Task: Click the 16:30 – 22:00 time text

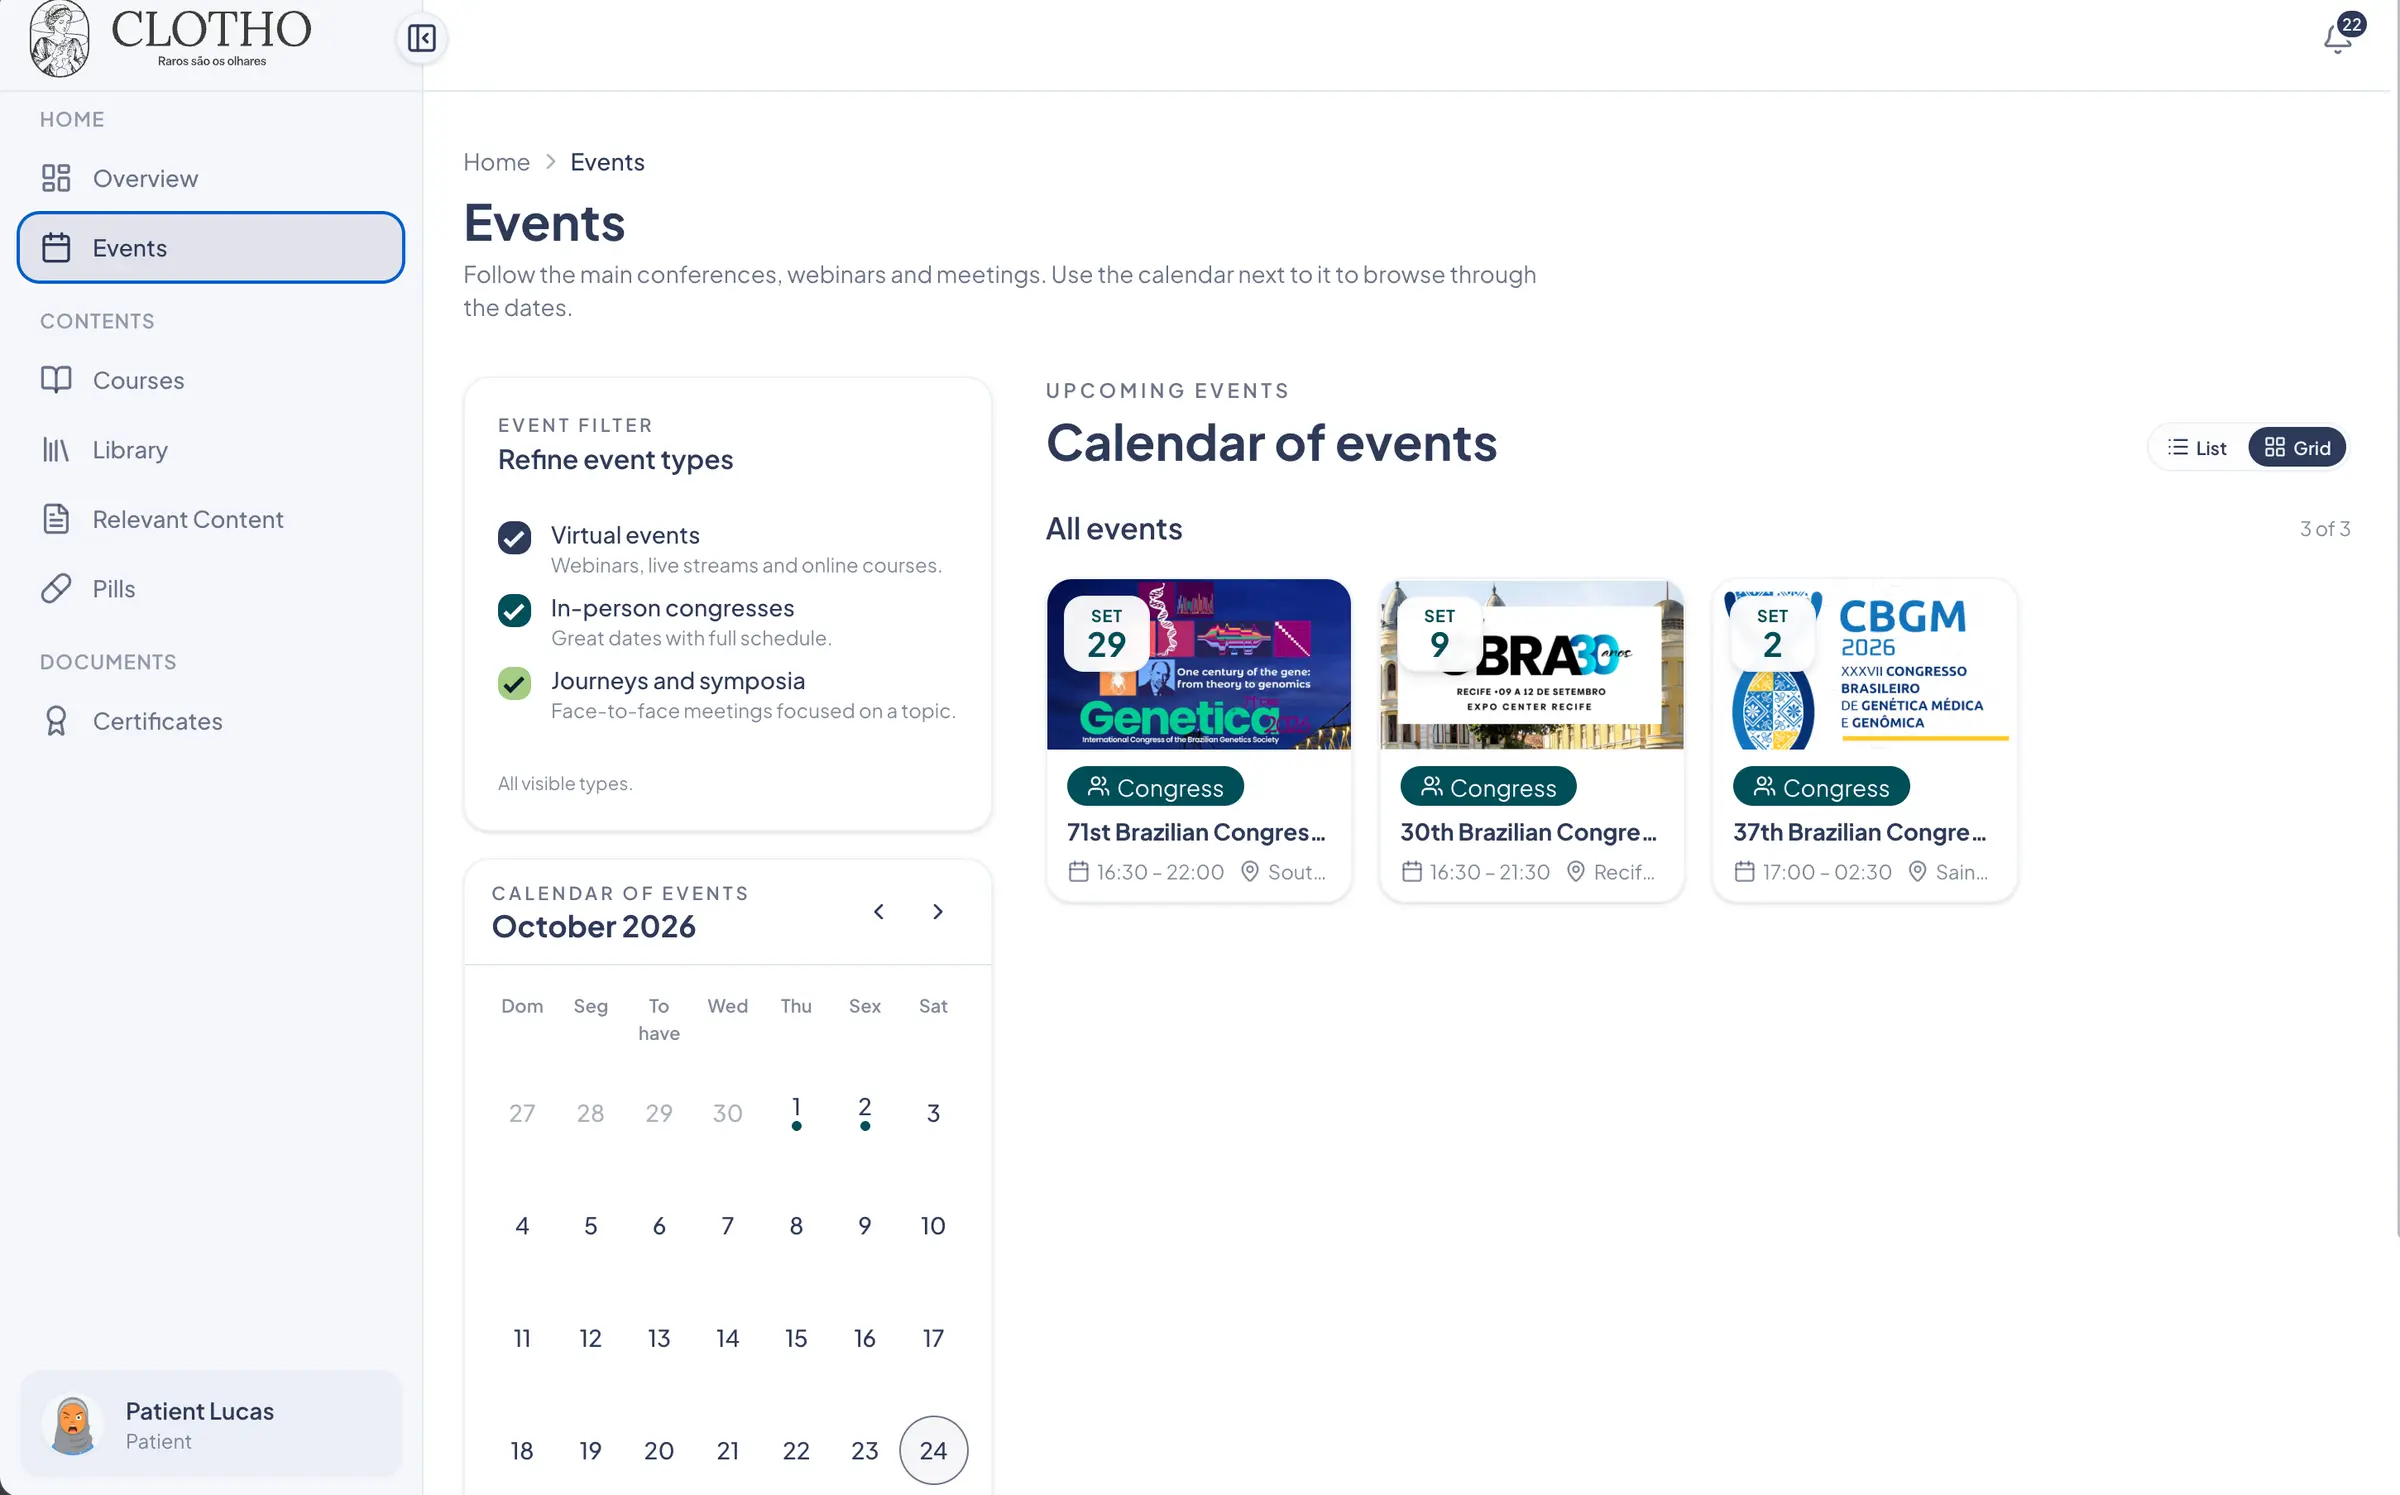Action: pos(1160,872)
